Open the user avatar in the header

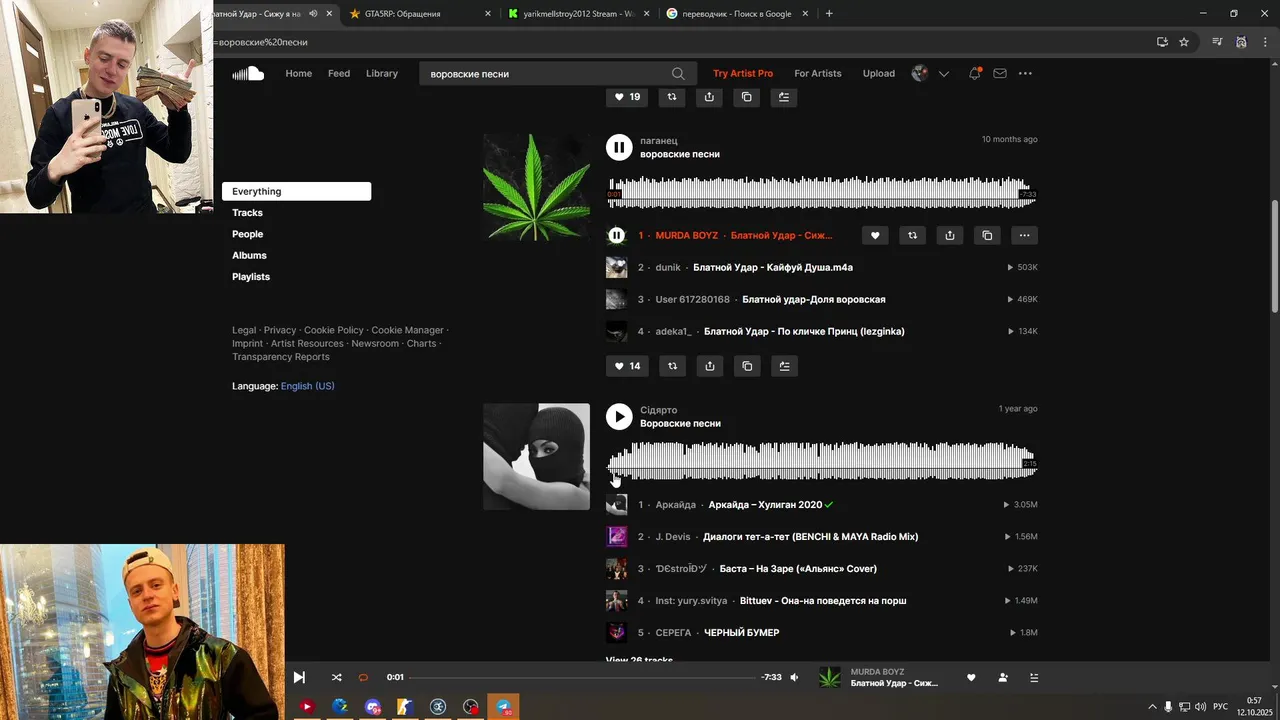(x=920, y=73)
